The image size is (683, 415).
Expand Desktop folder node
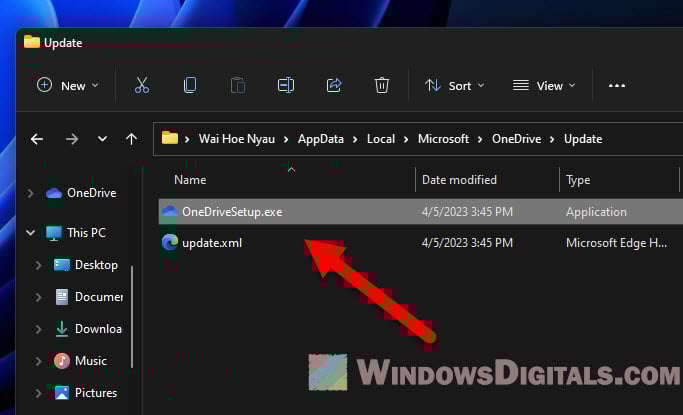coord(38,265)
